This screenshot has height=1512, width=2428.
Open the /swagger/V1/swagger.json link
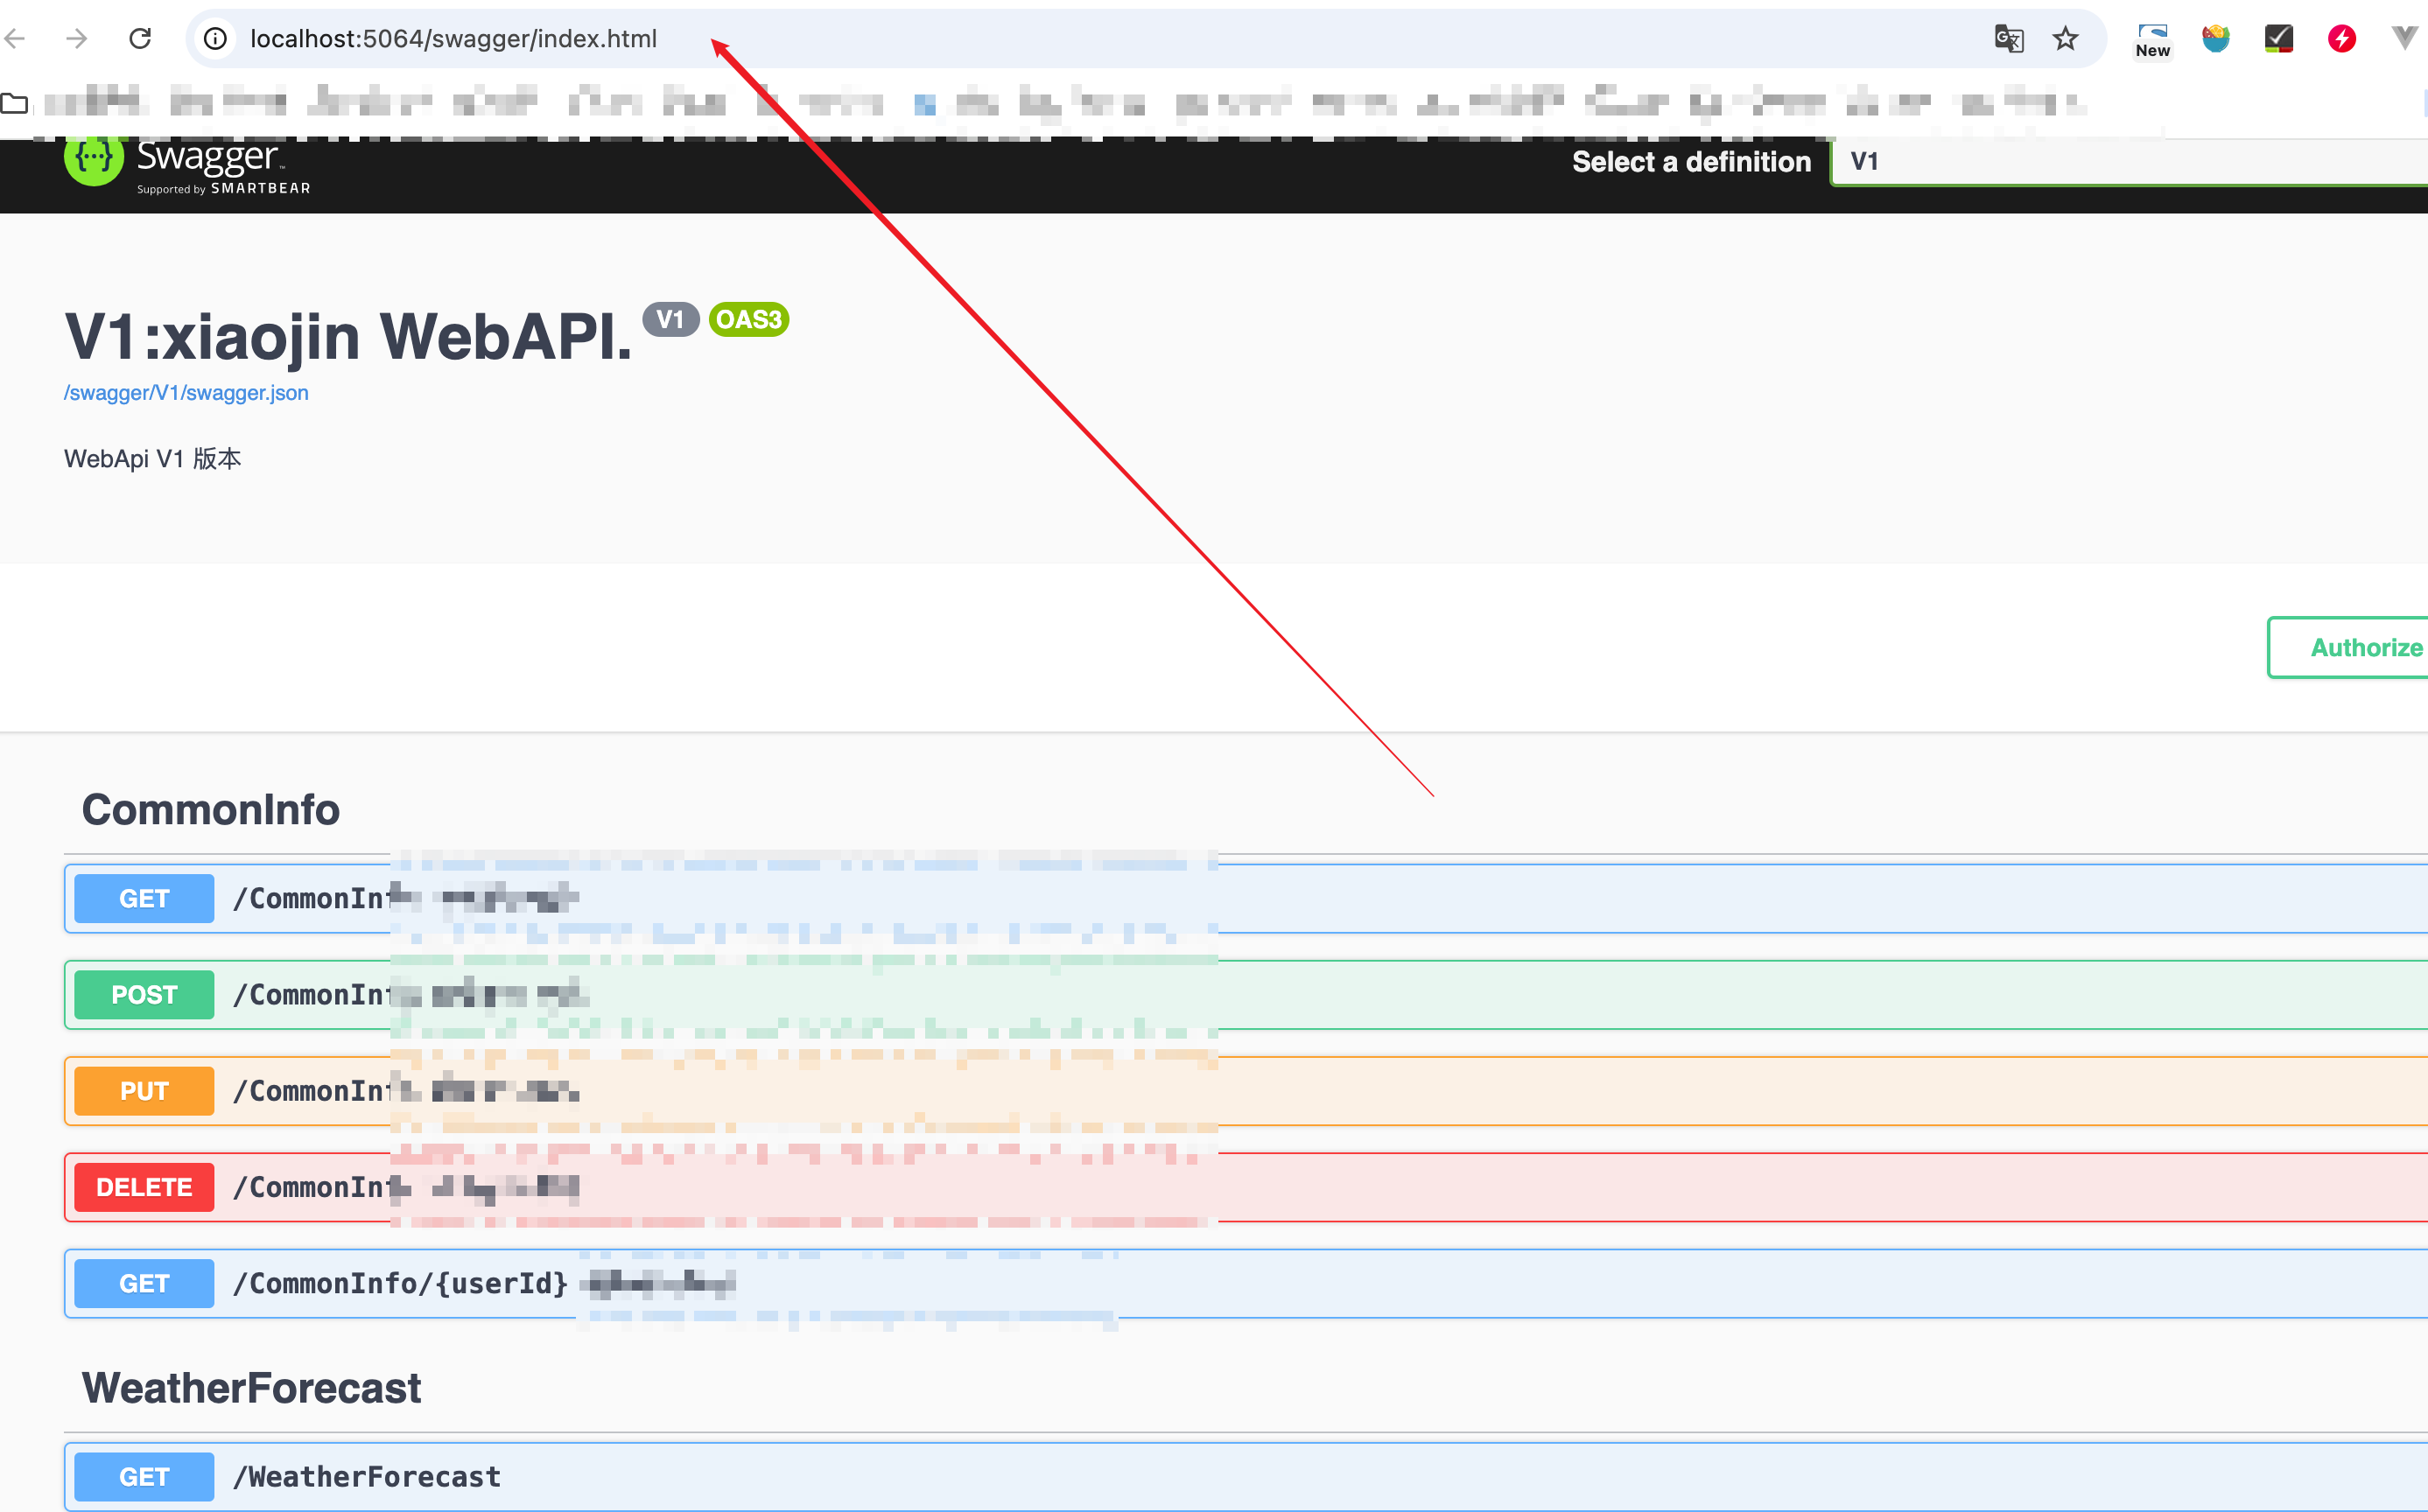[x=186, y=392]
